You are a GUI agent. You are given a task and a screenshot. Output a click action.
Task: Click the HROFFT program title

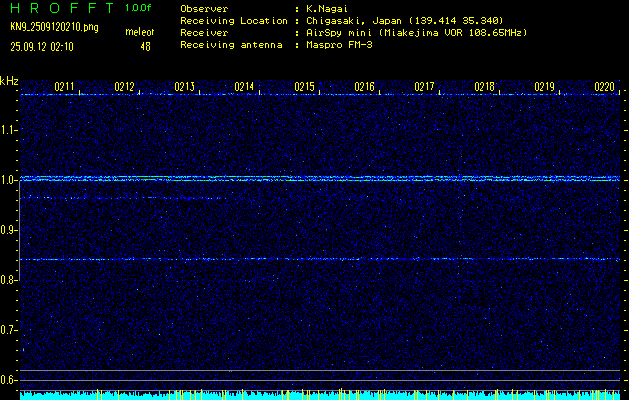pyautogui.click(x=62, y=8)
